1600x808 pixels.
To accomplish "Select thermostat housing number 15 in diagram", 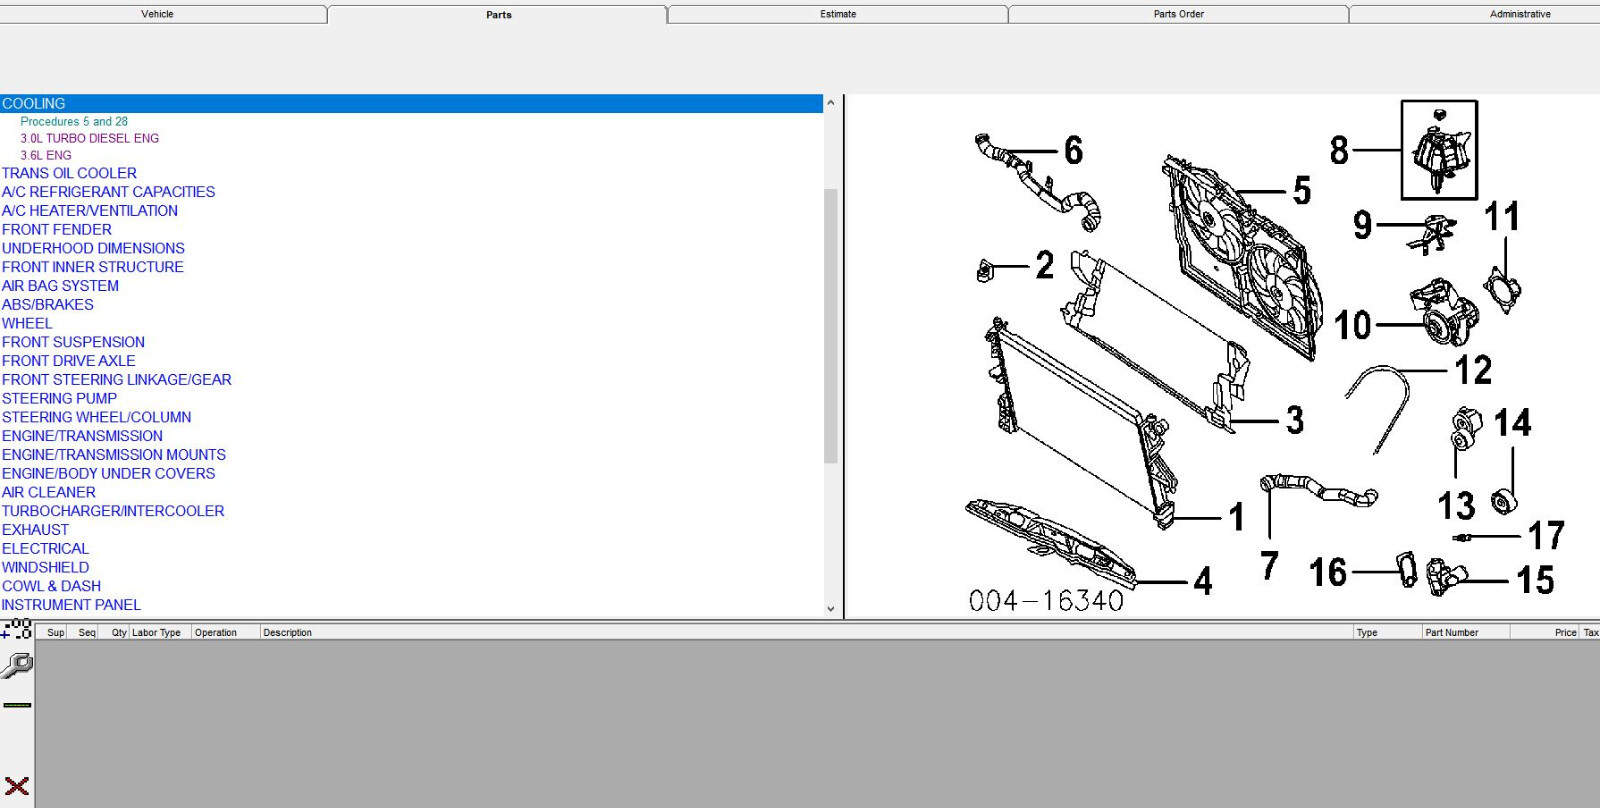I will (x=1535, y=580).
